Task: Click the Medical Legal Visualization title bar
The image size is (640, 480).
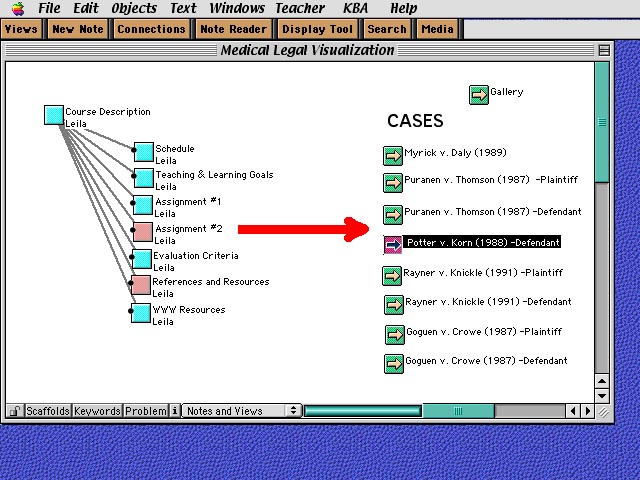Action: pyautogui.click(x=307, y=50)
